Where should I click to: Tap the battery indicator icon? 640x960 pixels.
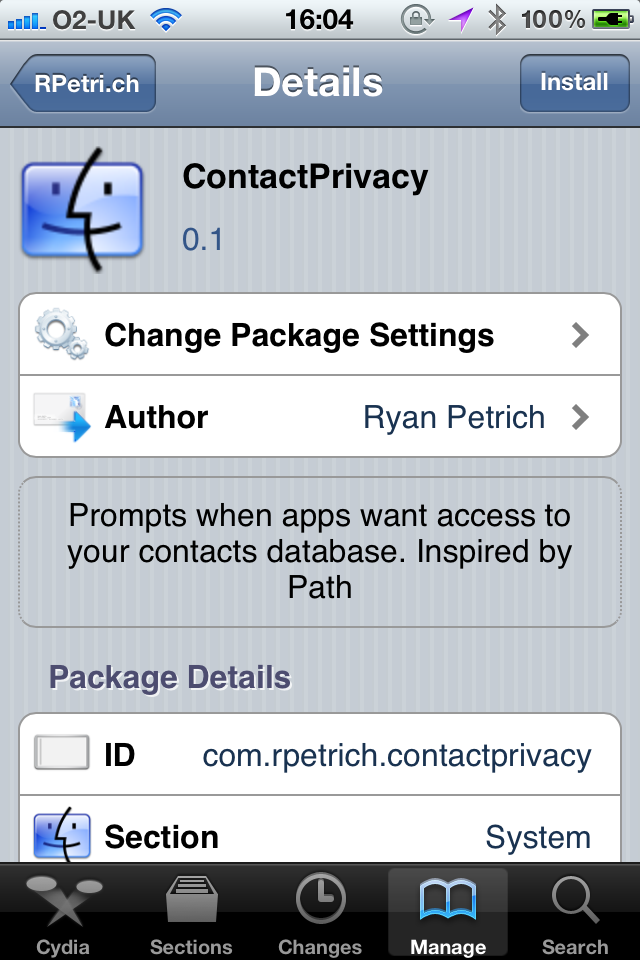(x=612, y=20)
